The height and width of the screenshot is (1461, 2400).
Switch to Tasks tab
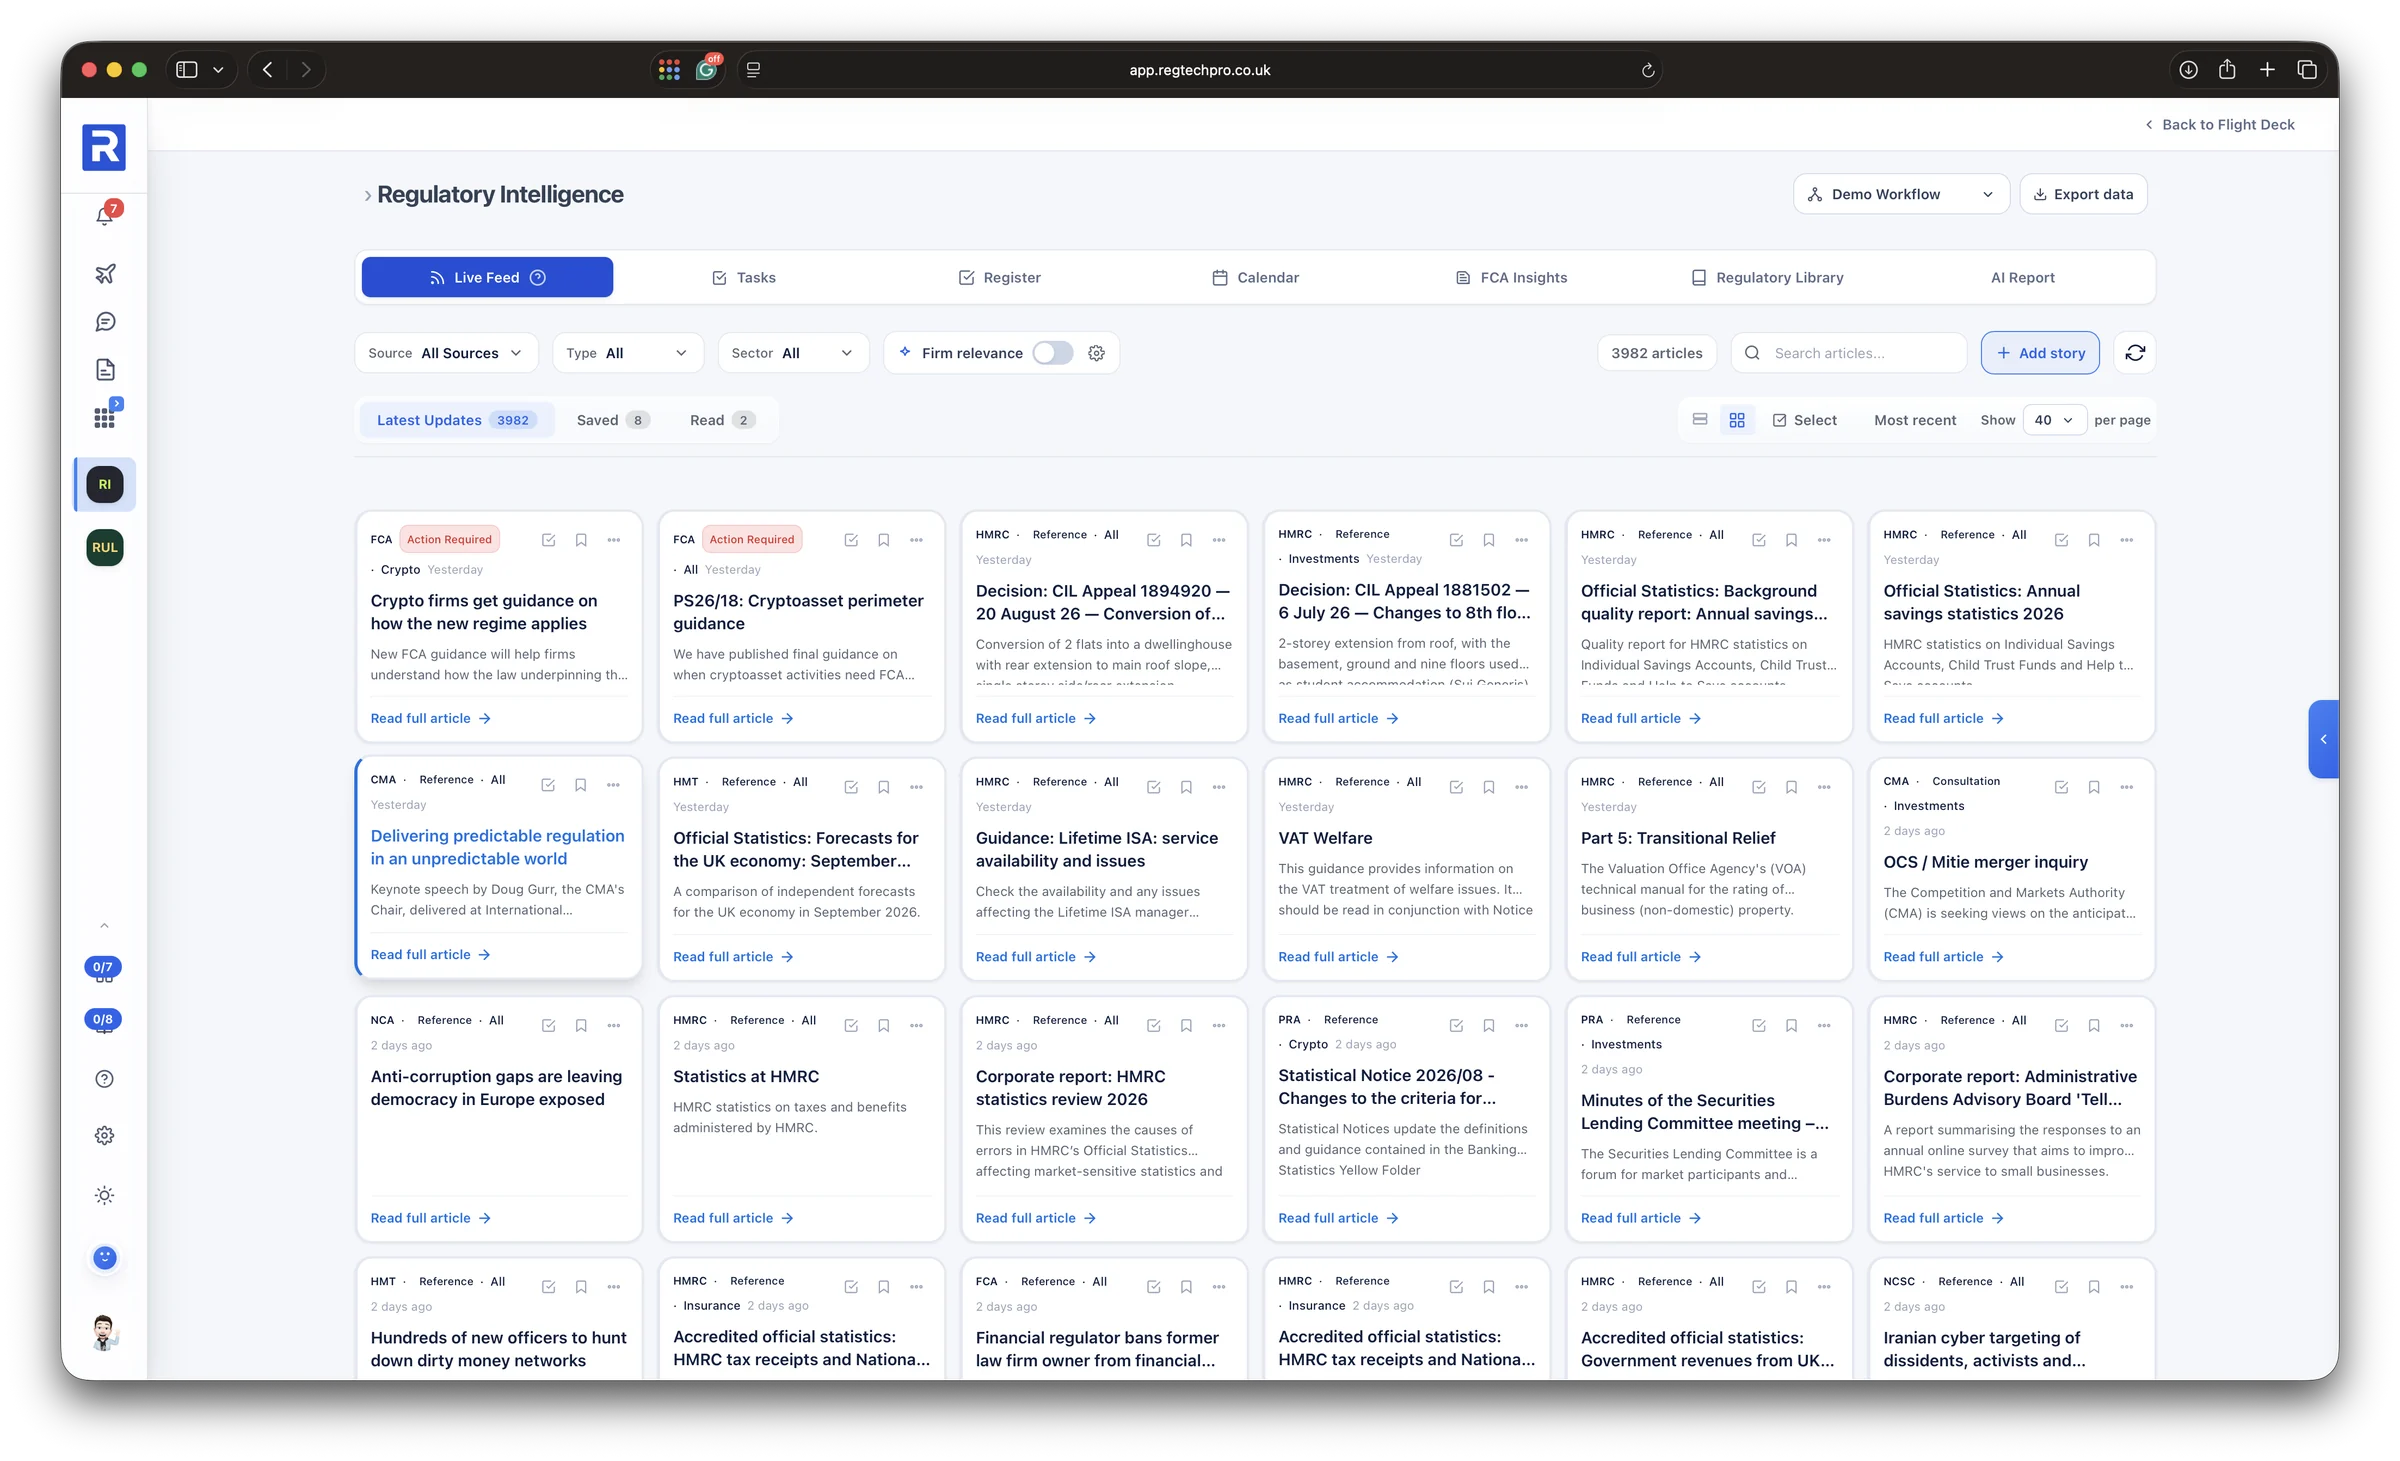(x=744, y=278)
